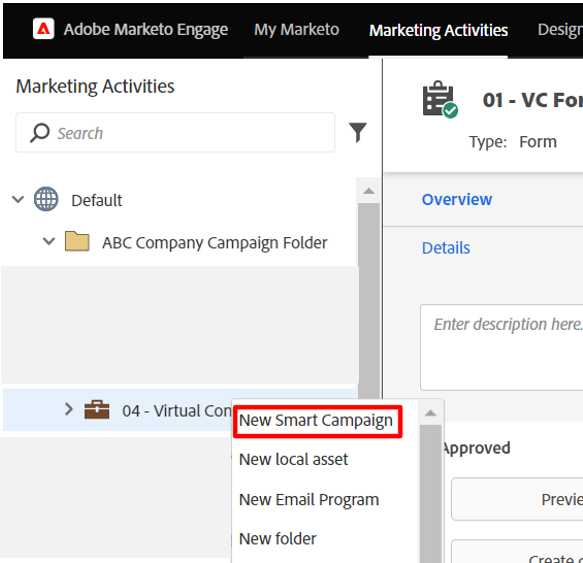Open the My Marketo tab
This screenshot has height=563, width=583.
click(297, 29)
